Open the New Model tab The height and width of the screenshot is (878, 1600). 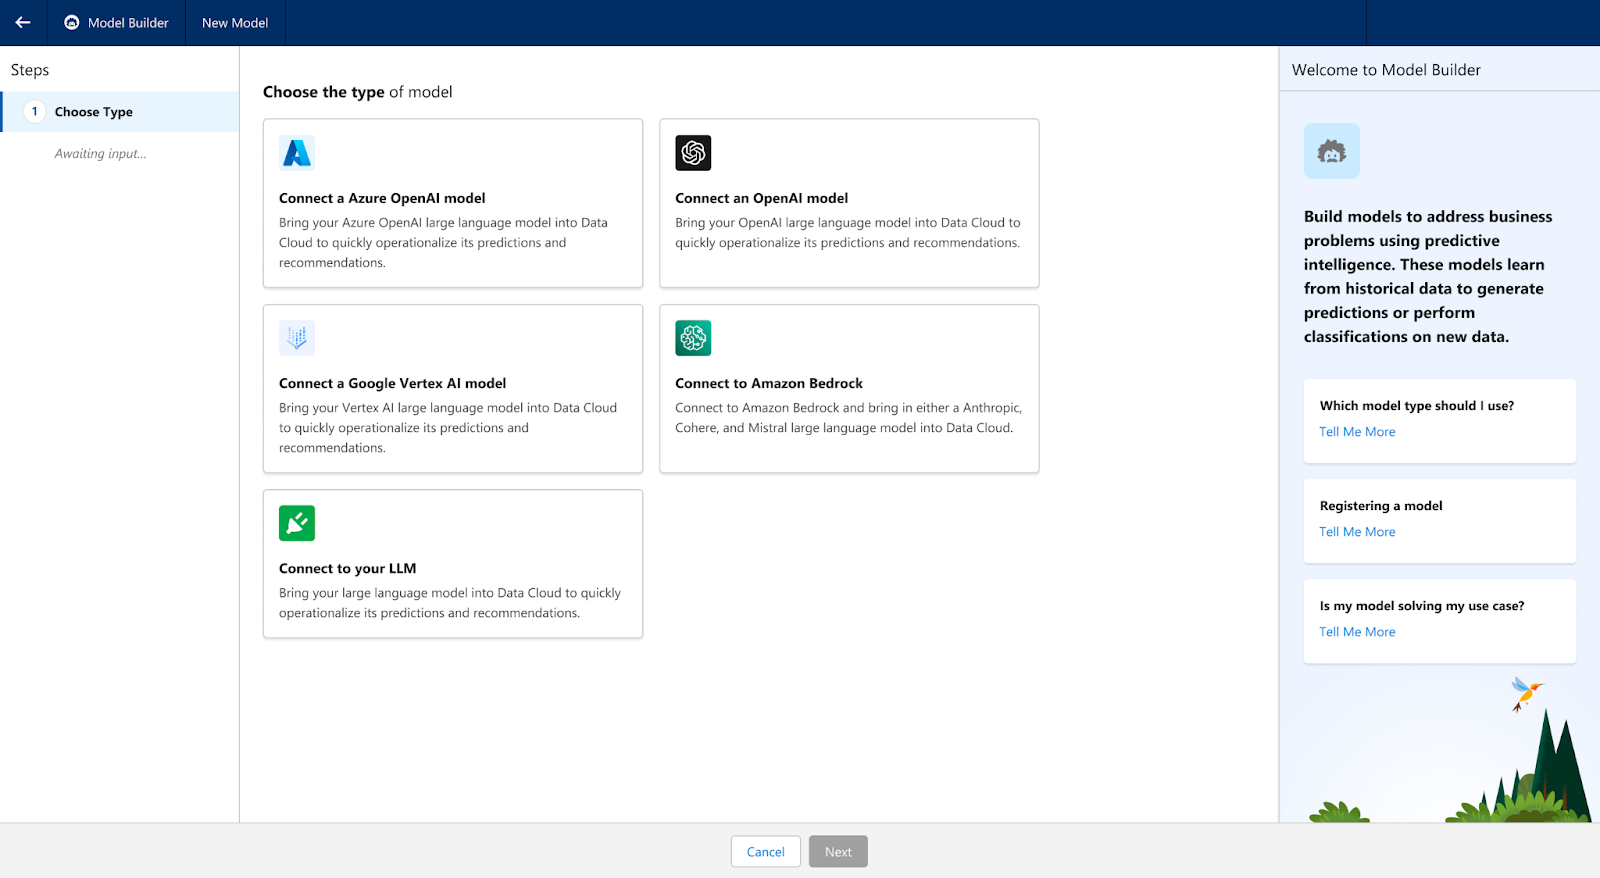pos(235,23)
